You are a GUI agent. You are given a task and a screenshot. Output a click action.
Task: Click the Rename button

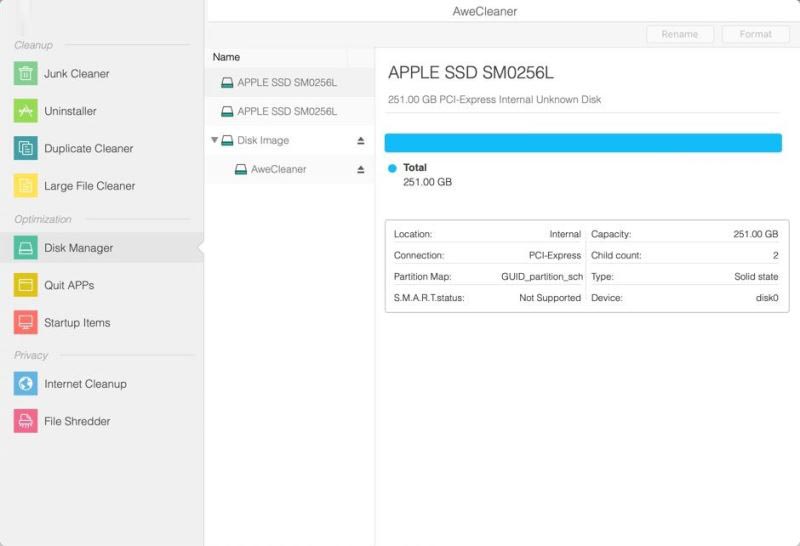click(680, 34)
